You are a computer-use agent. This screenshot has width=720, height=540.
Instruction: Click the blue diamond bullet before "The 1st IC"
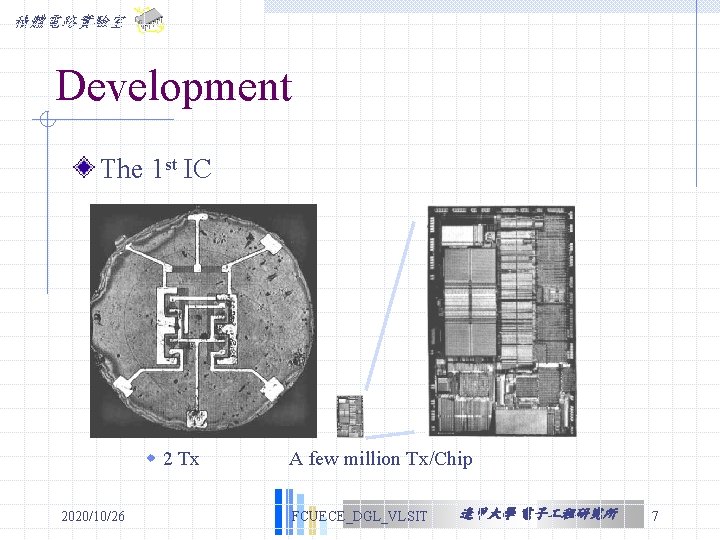[x=84, y=167]
